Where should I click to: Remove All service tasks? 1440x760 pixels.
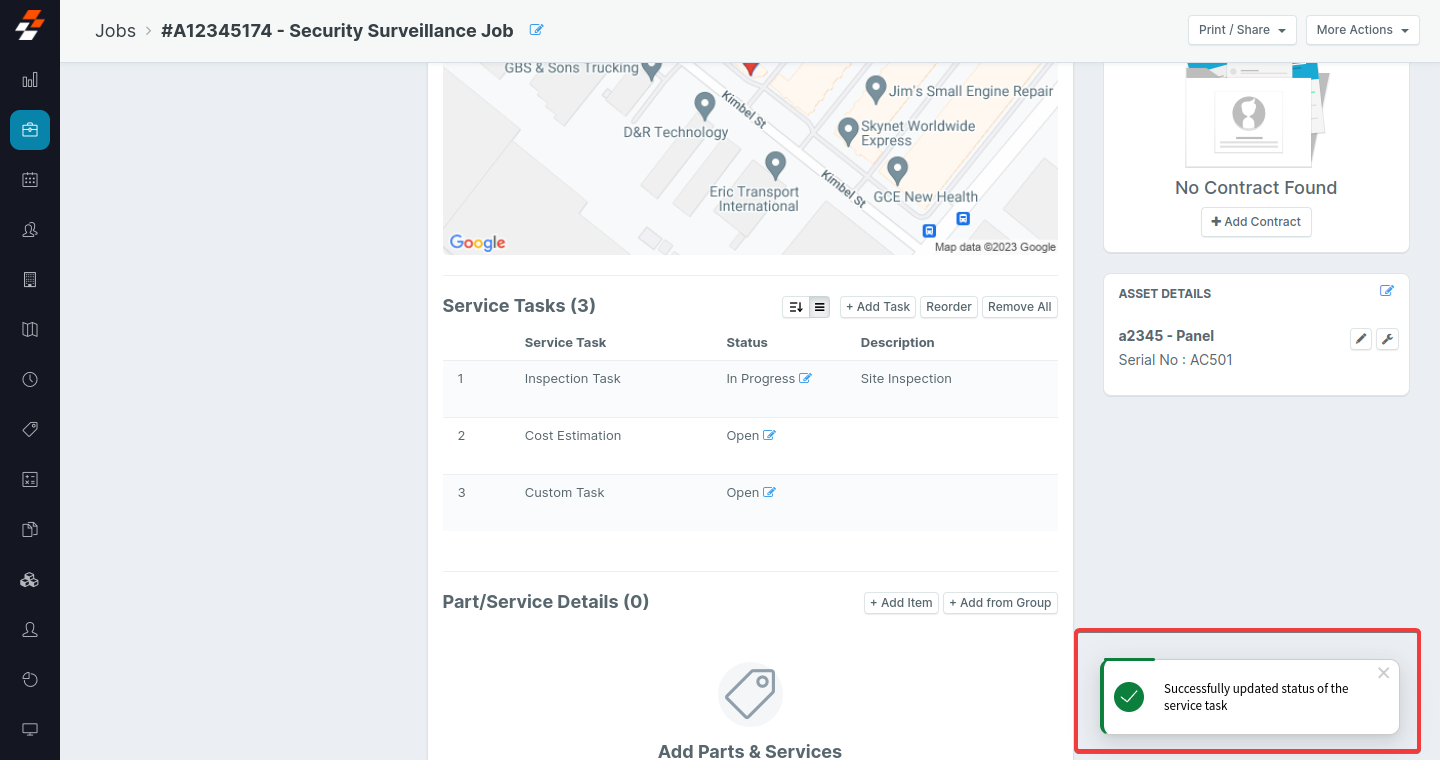[1019, 306]
